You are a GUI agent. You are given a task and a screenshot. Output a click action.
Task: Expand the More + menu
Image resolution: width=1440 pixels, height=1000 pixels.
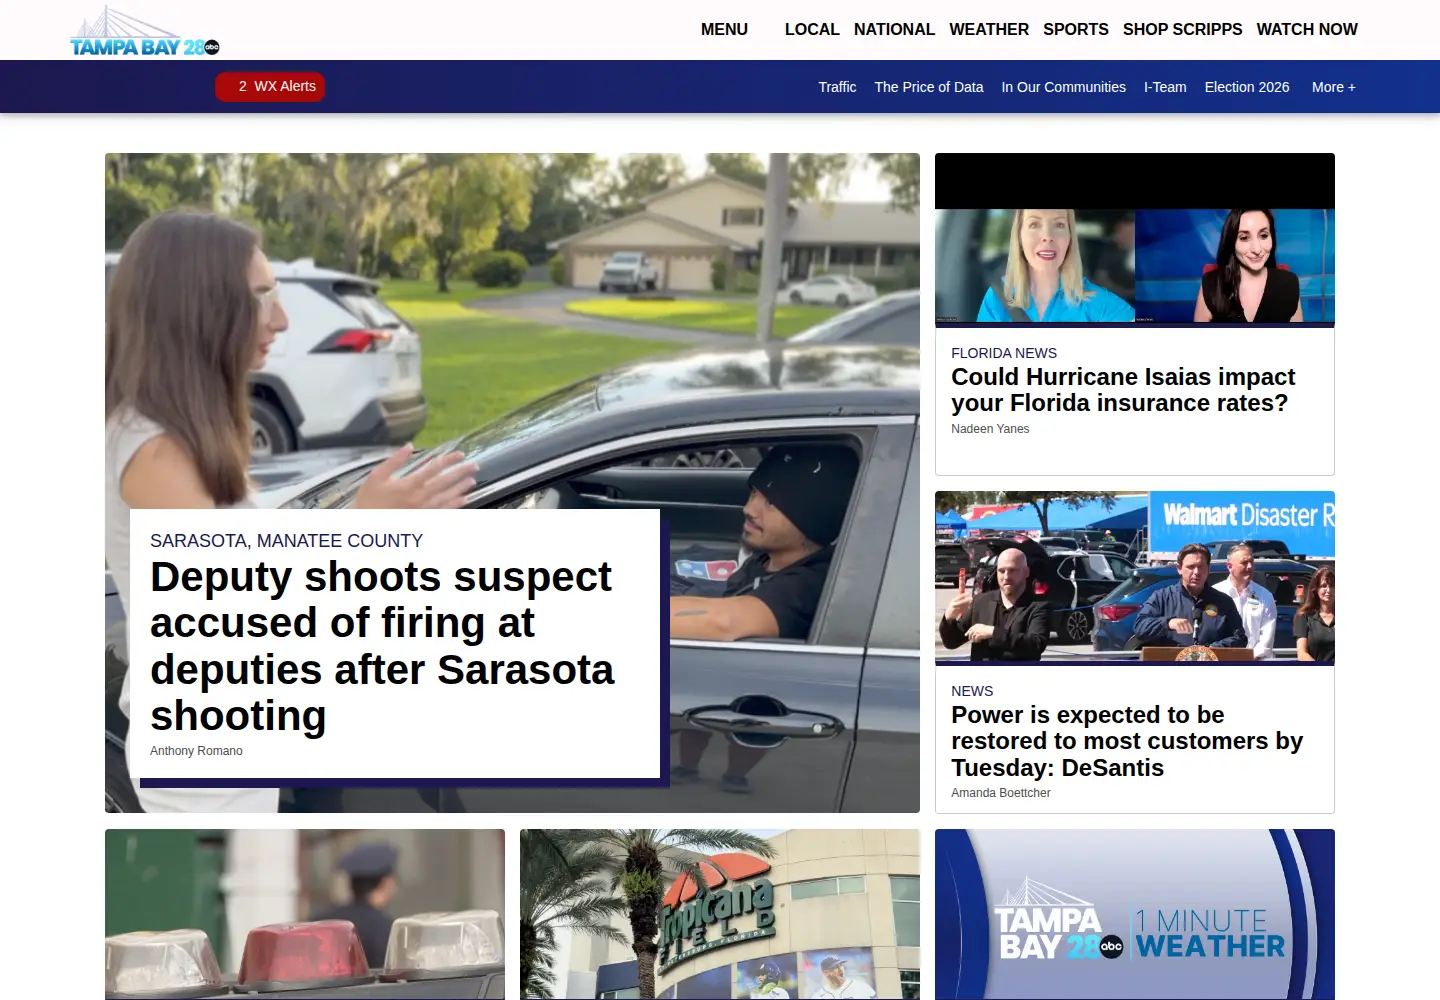point(1334,87)
